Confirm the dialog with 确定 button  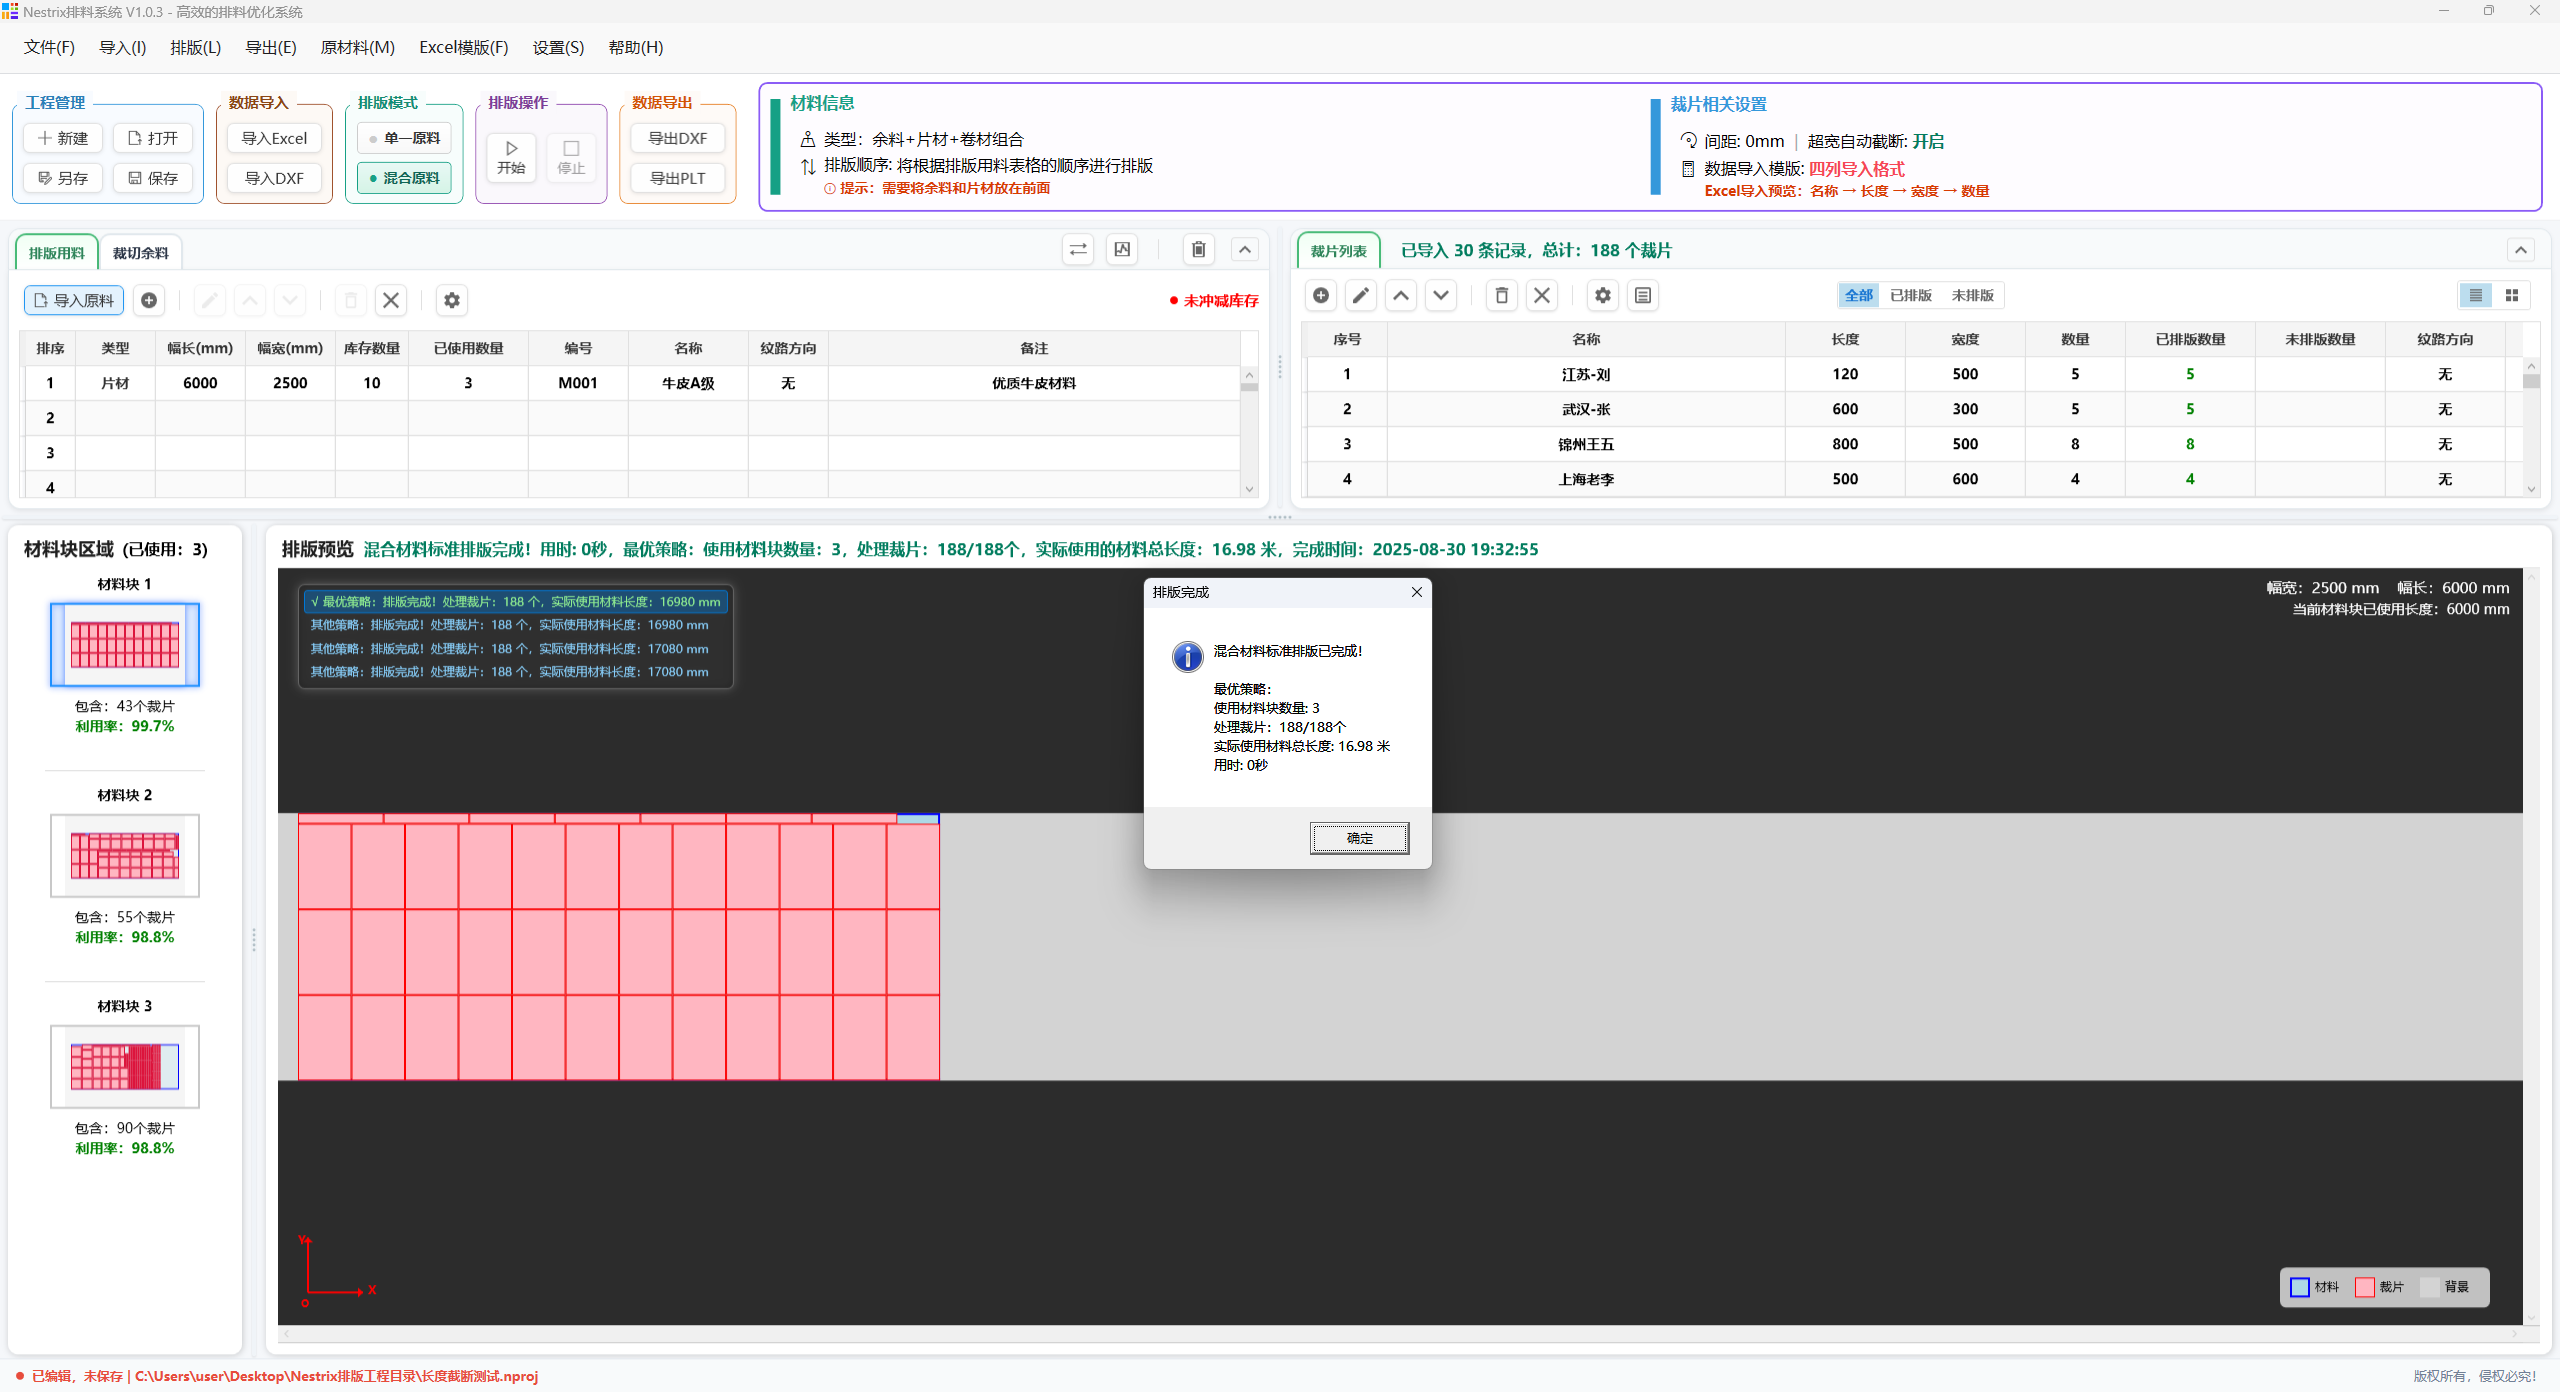coord(1359,838)
